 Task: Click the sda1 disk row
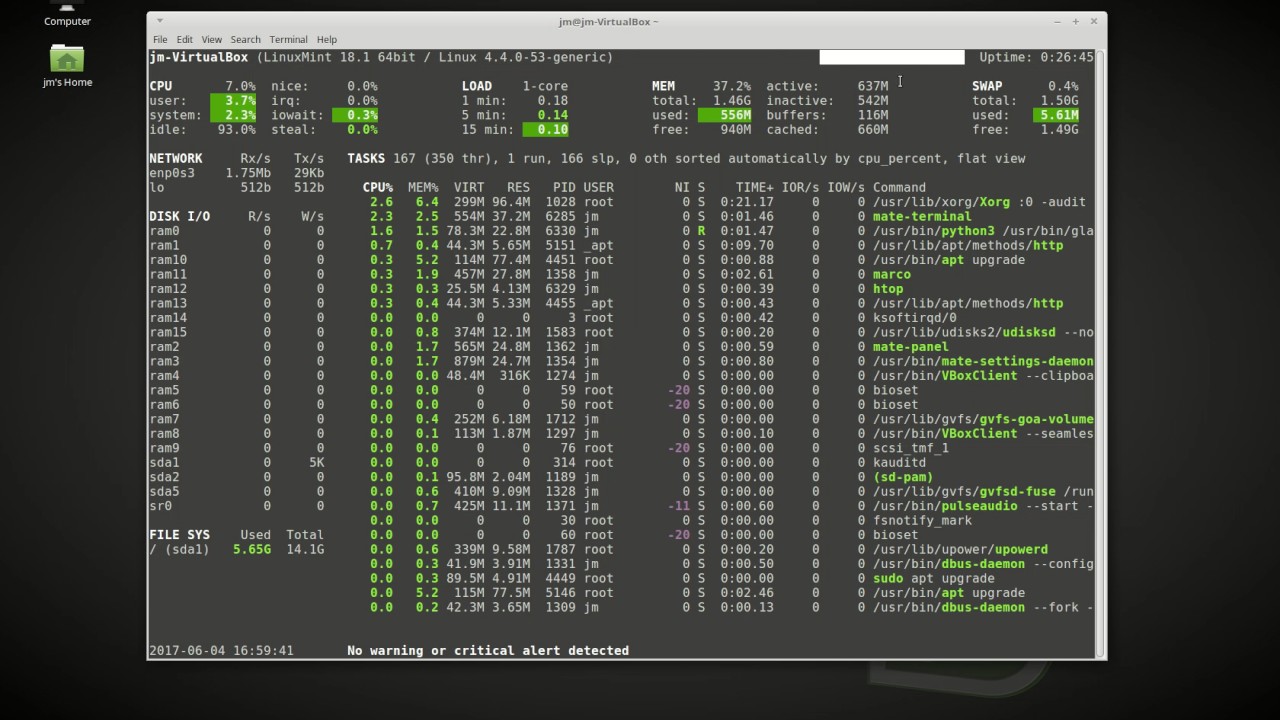pos(236,462)
